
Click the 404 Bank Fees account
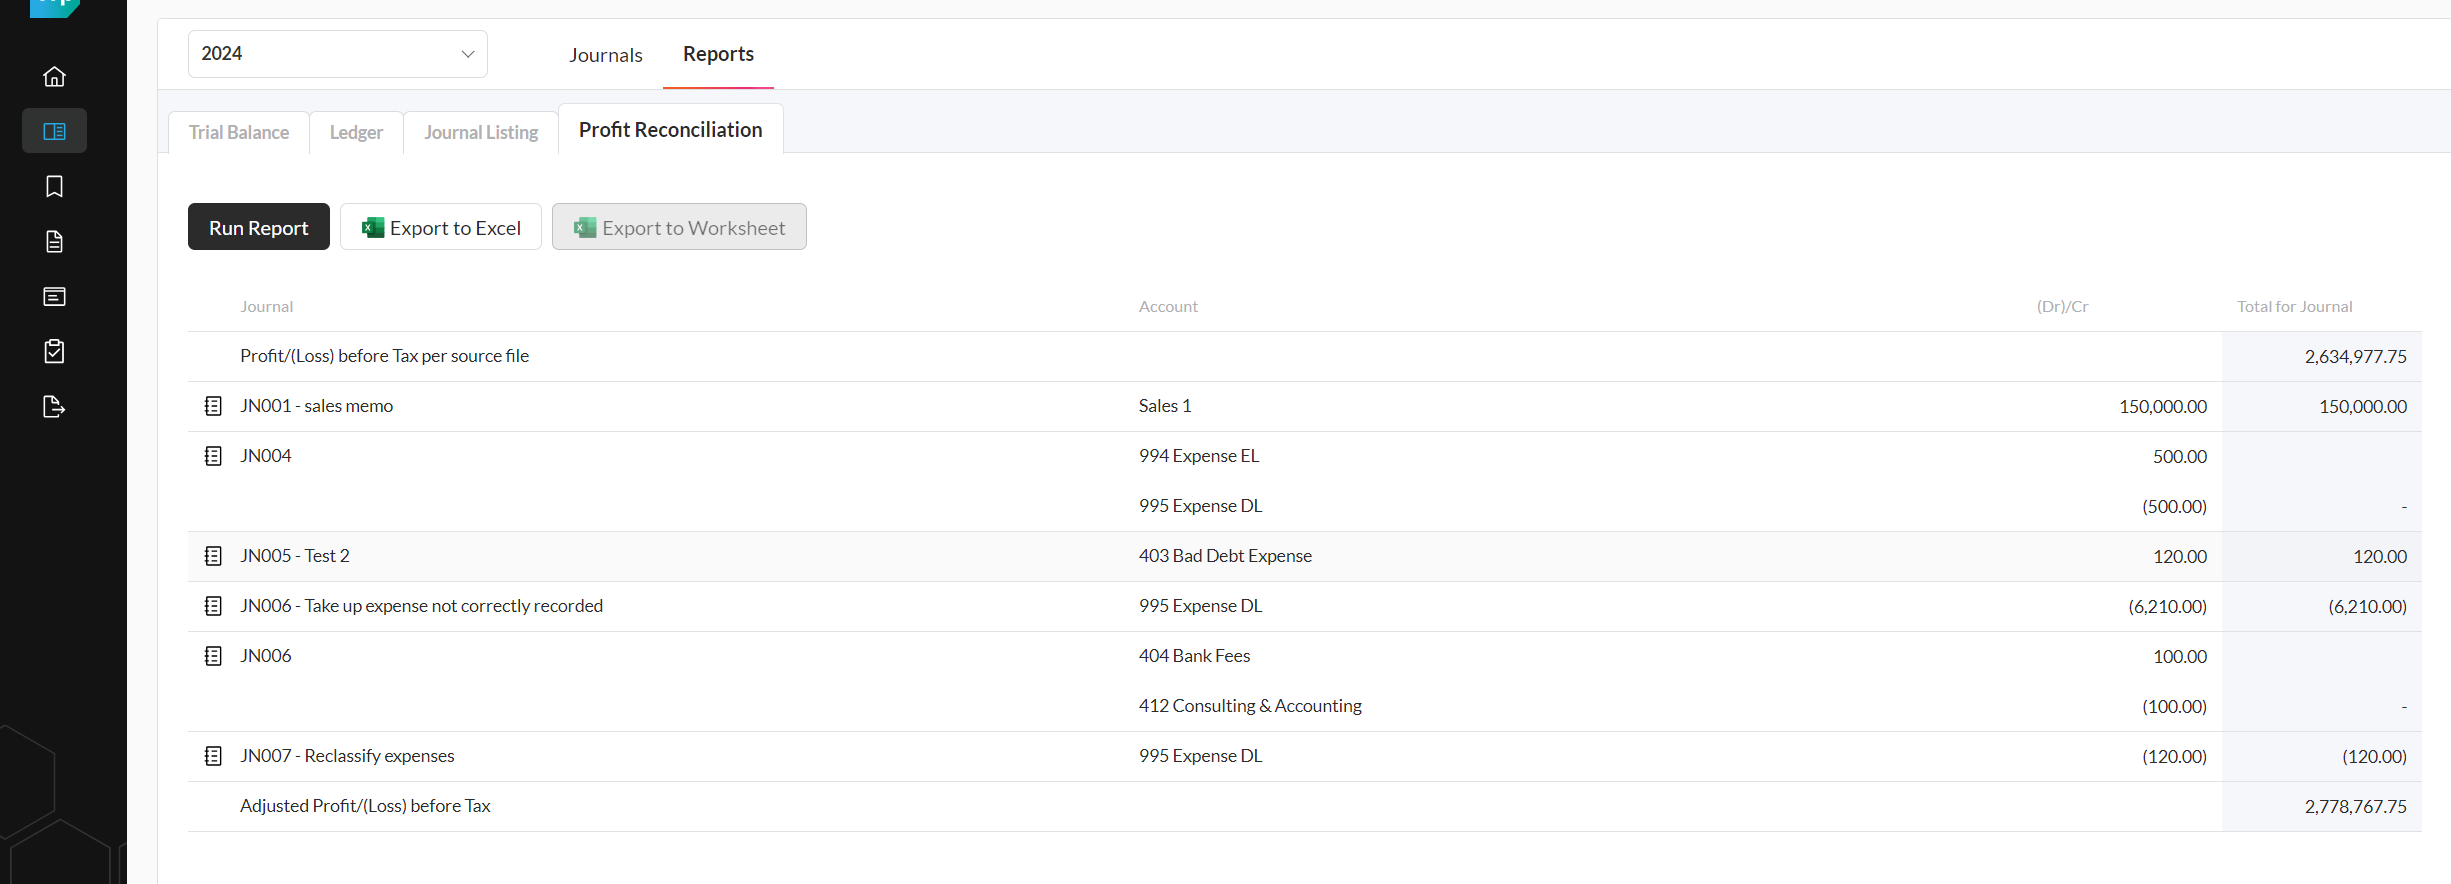coord(1194,656)
